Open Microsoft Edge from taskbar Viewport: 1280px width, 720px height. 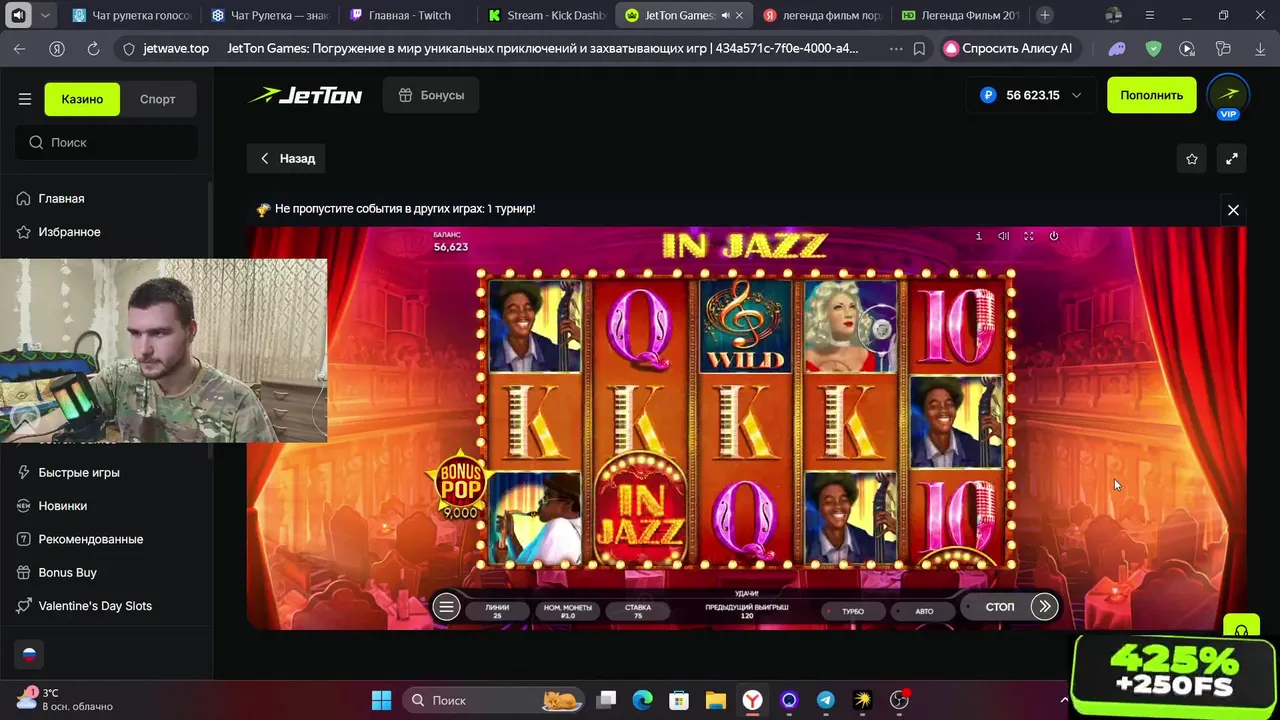tap(642, 700)
